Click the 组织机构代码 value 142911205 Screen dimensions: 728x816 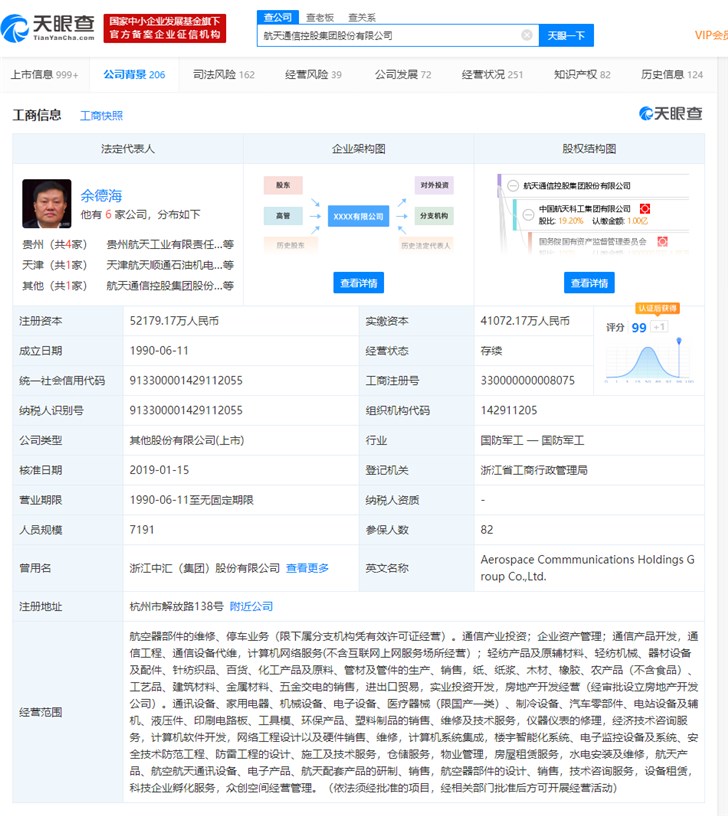point(508,410)
